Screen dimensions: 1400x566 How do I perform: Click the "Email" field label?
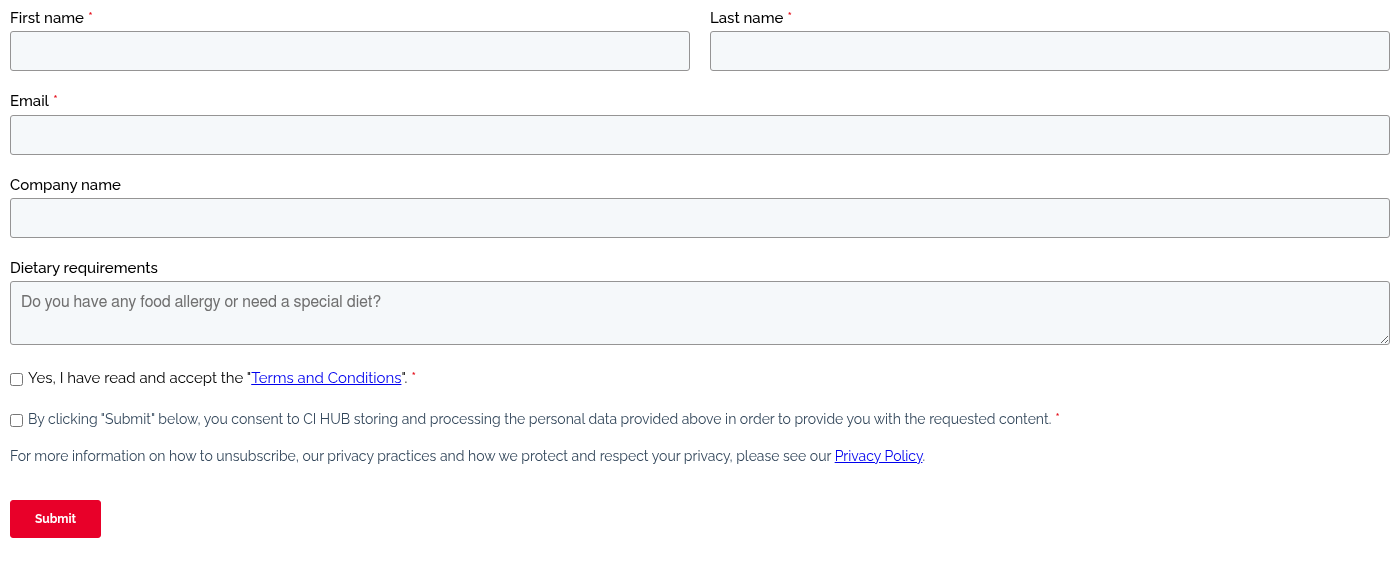click(29, 101)
